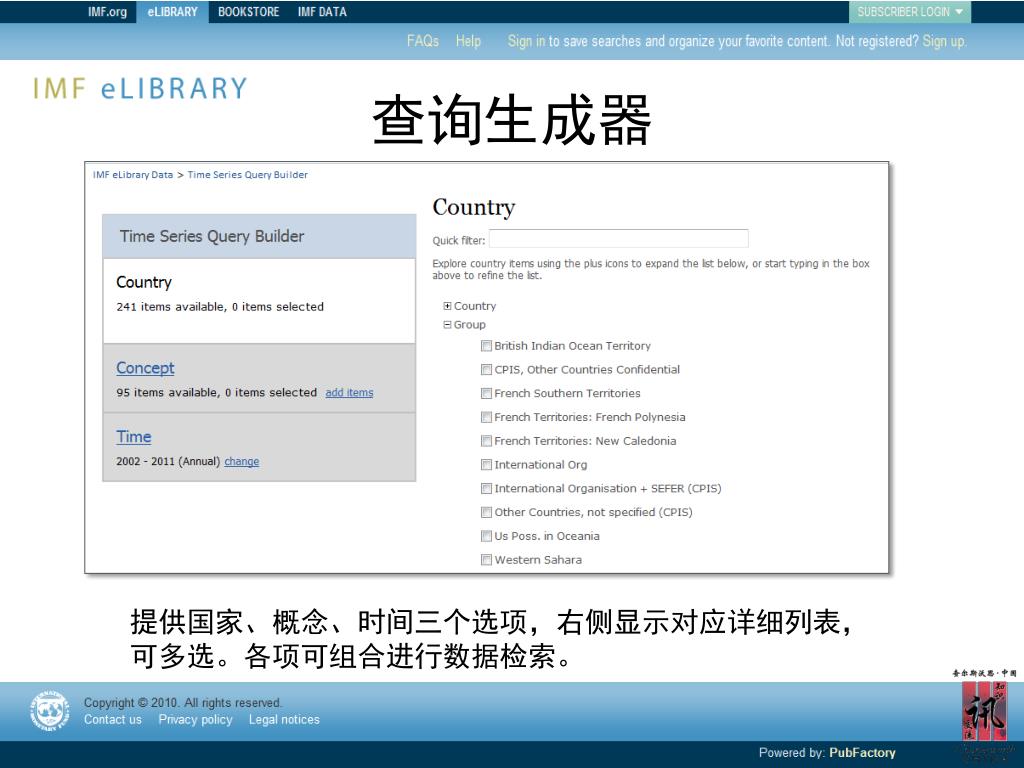Open the Concept section link
The height and width of the screenshot is (768, 1024).
coord(145,368)
